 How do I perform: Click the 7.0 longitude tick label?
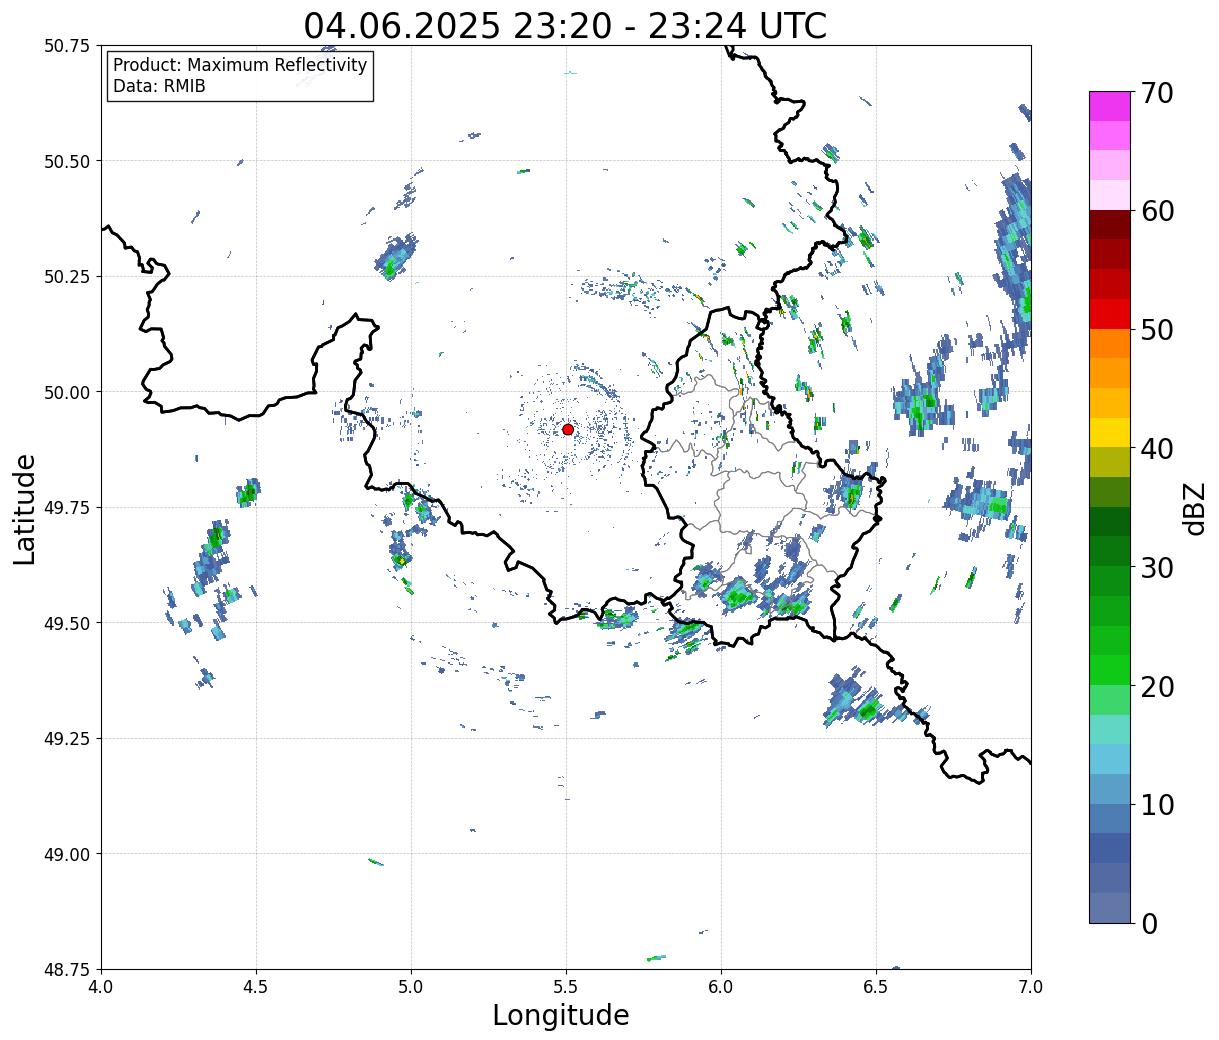[1031, 987]
